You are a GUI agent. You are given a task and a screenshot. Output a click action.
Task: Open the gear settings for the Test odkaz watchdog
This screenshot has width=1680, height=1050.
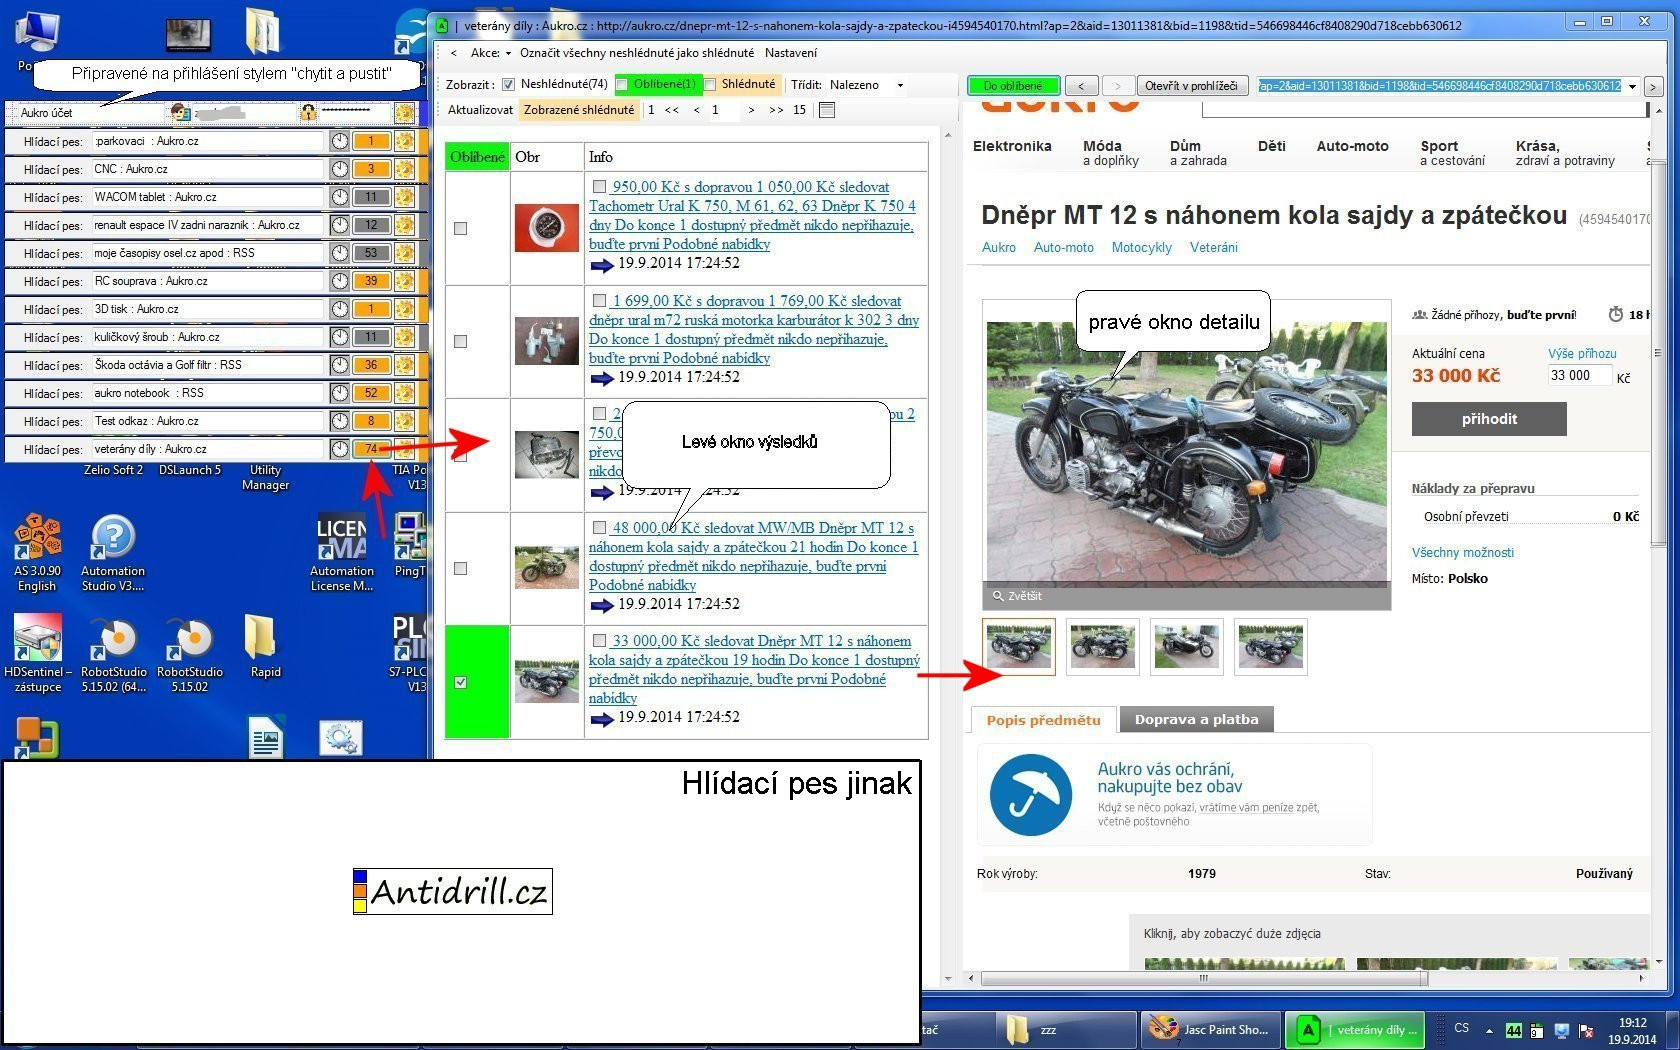(x=404, y=421)
